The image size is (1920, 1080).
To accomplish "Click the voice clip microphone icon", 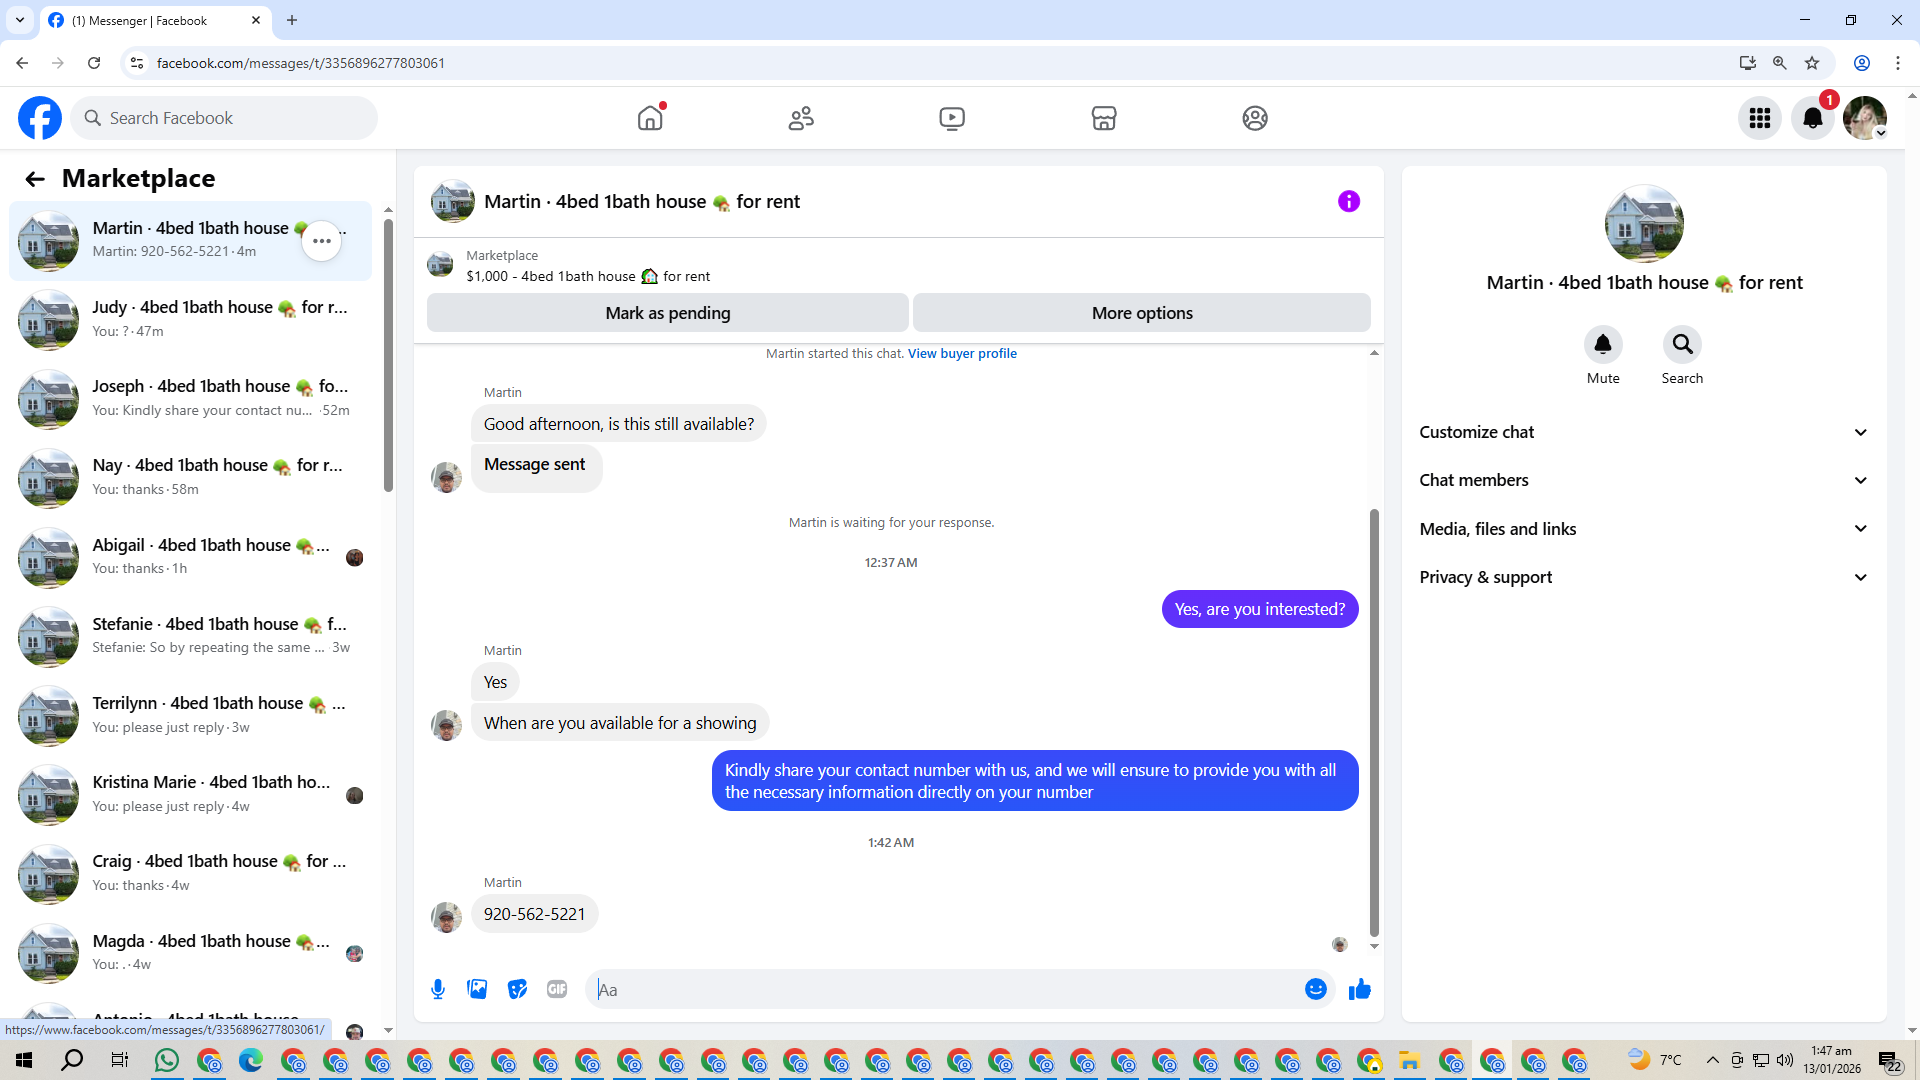I will point(438,990).
